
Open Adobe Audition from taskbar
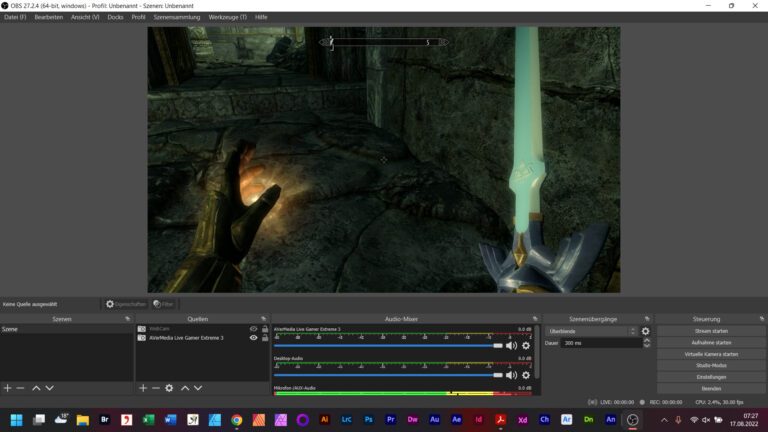pos(434,420)
